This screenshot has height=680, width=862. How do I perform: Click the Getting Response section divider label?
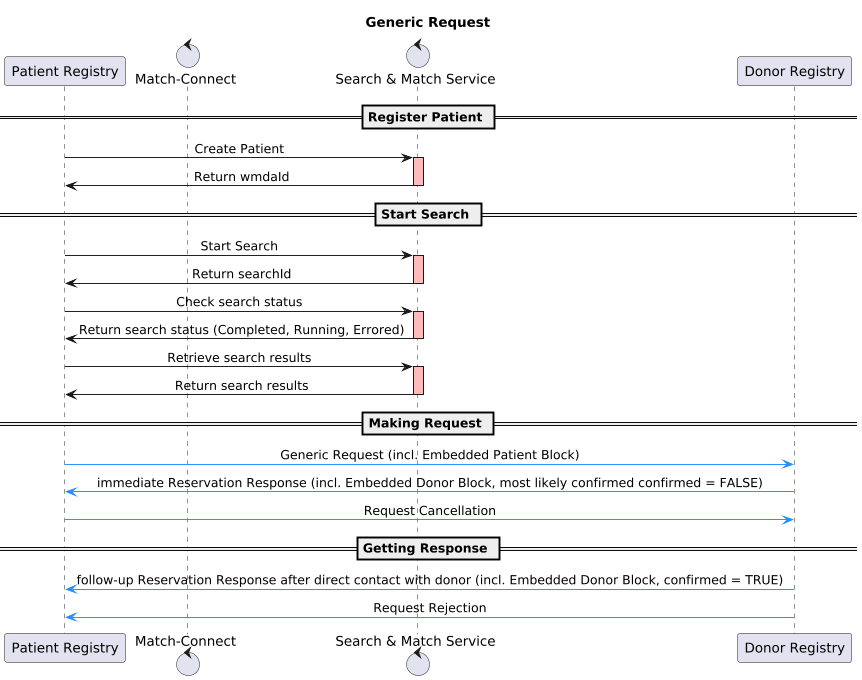(x=427, y=549)
